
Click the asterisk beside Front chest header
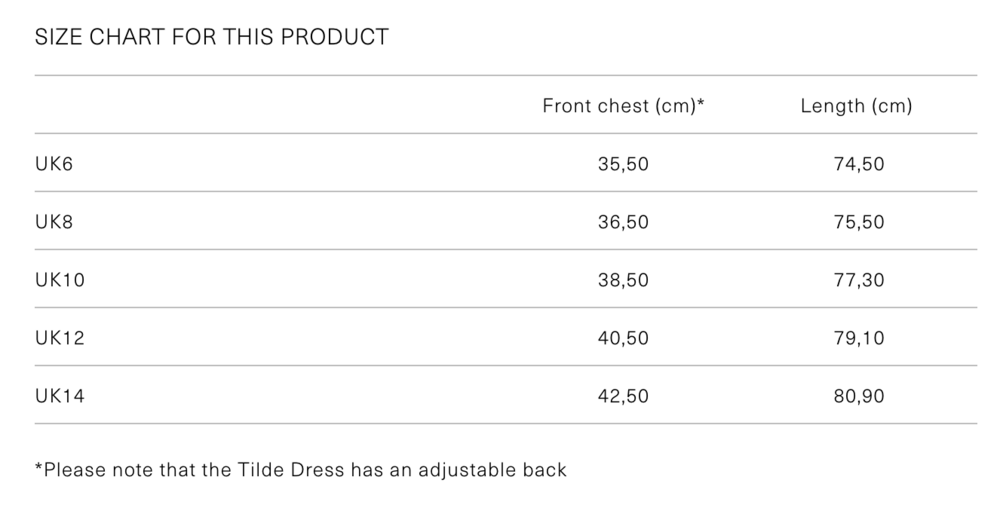[x=701, y=103]
